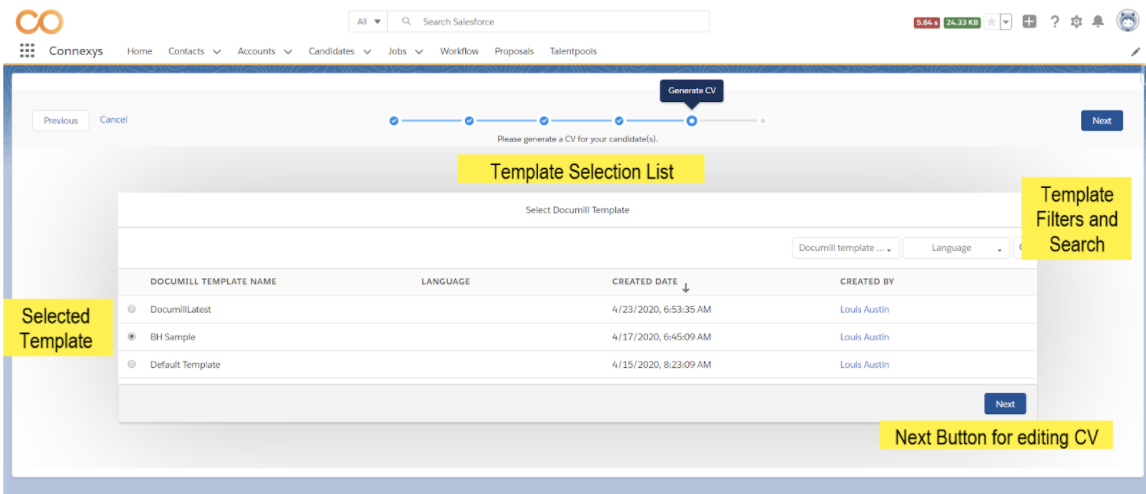This screenshot has height=494, width=1146.
Task: Open the Contacts tab
Action: pyautogui.click(x=186, y=51)
